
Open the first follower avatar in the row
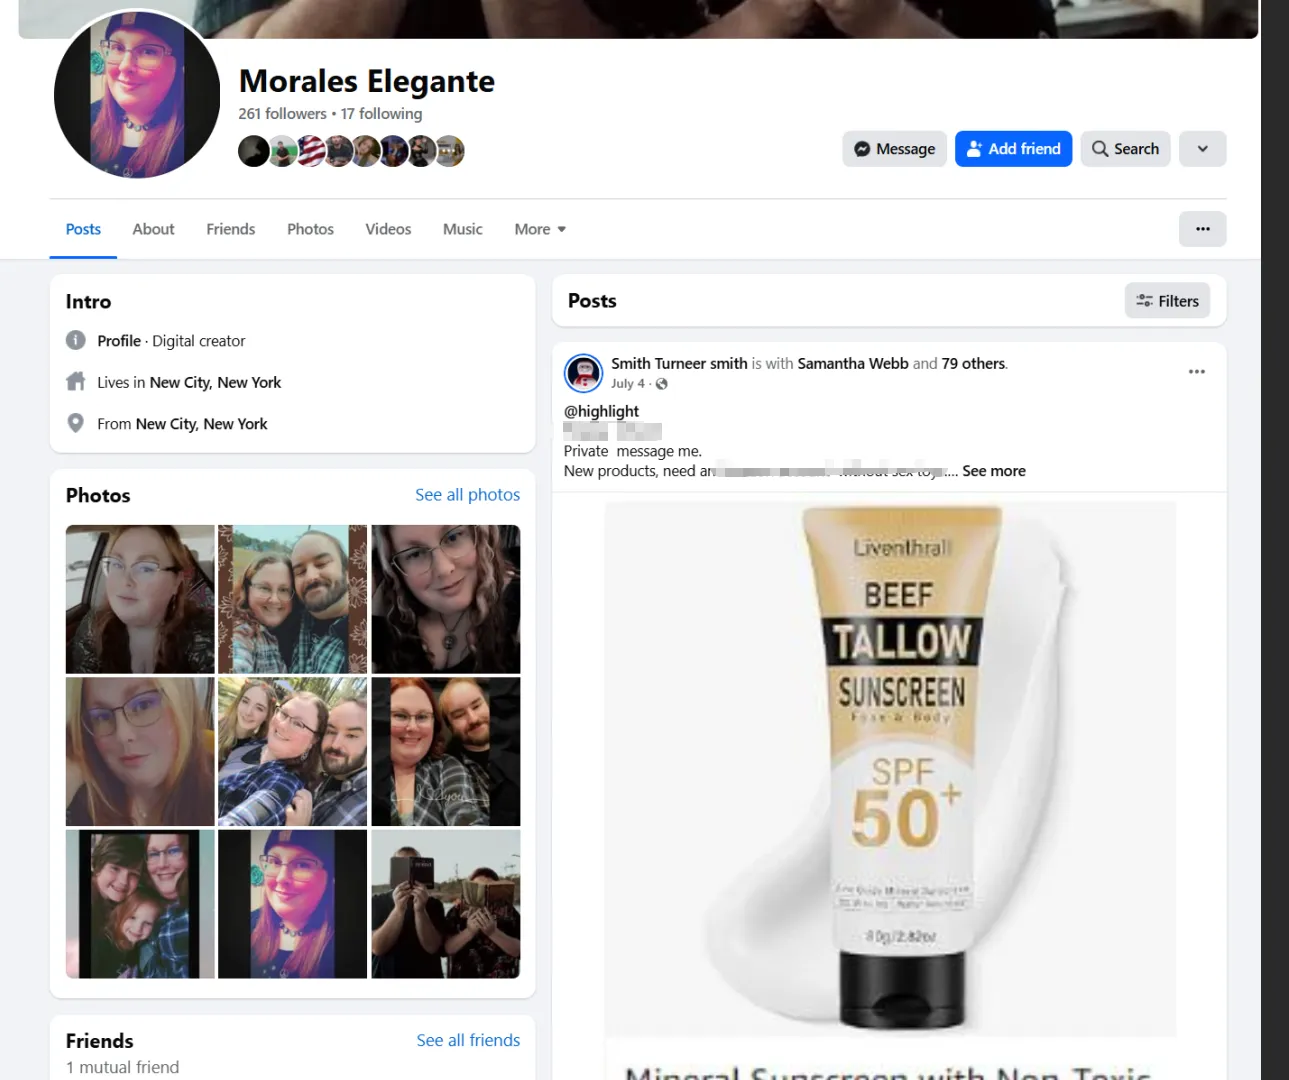[254, 151]
